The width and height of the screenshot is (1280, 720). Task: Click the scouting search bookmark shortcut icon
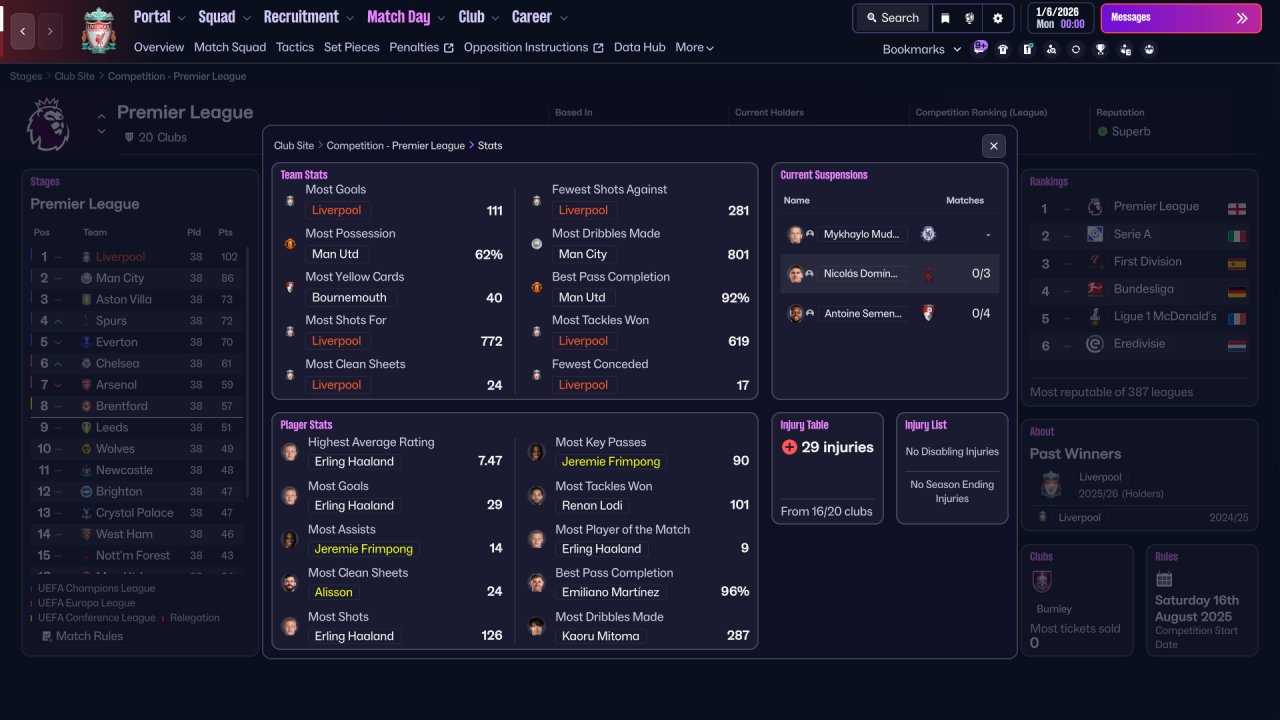point(1051,49)
